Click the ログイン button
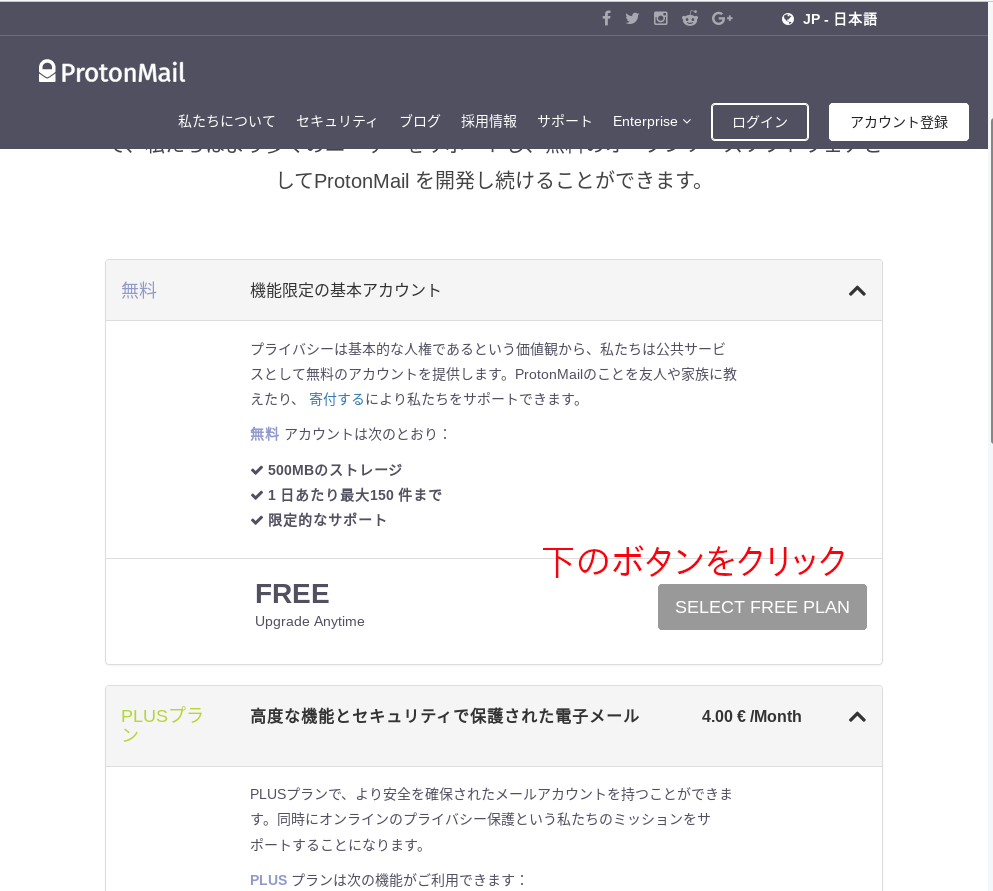The image size is (993, 891). [760, 122]
